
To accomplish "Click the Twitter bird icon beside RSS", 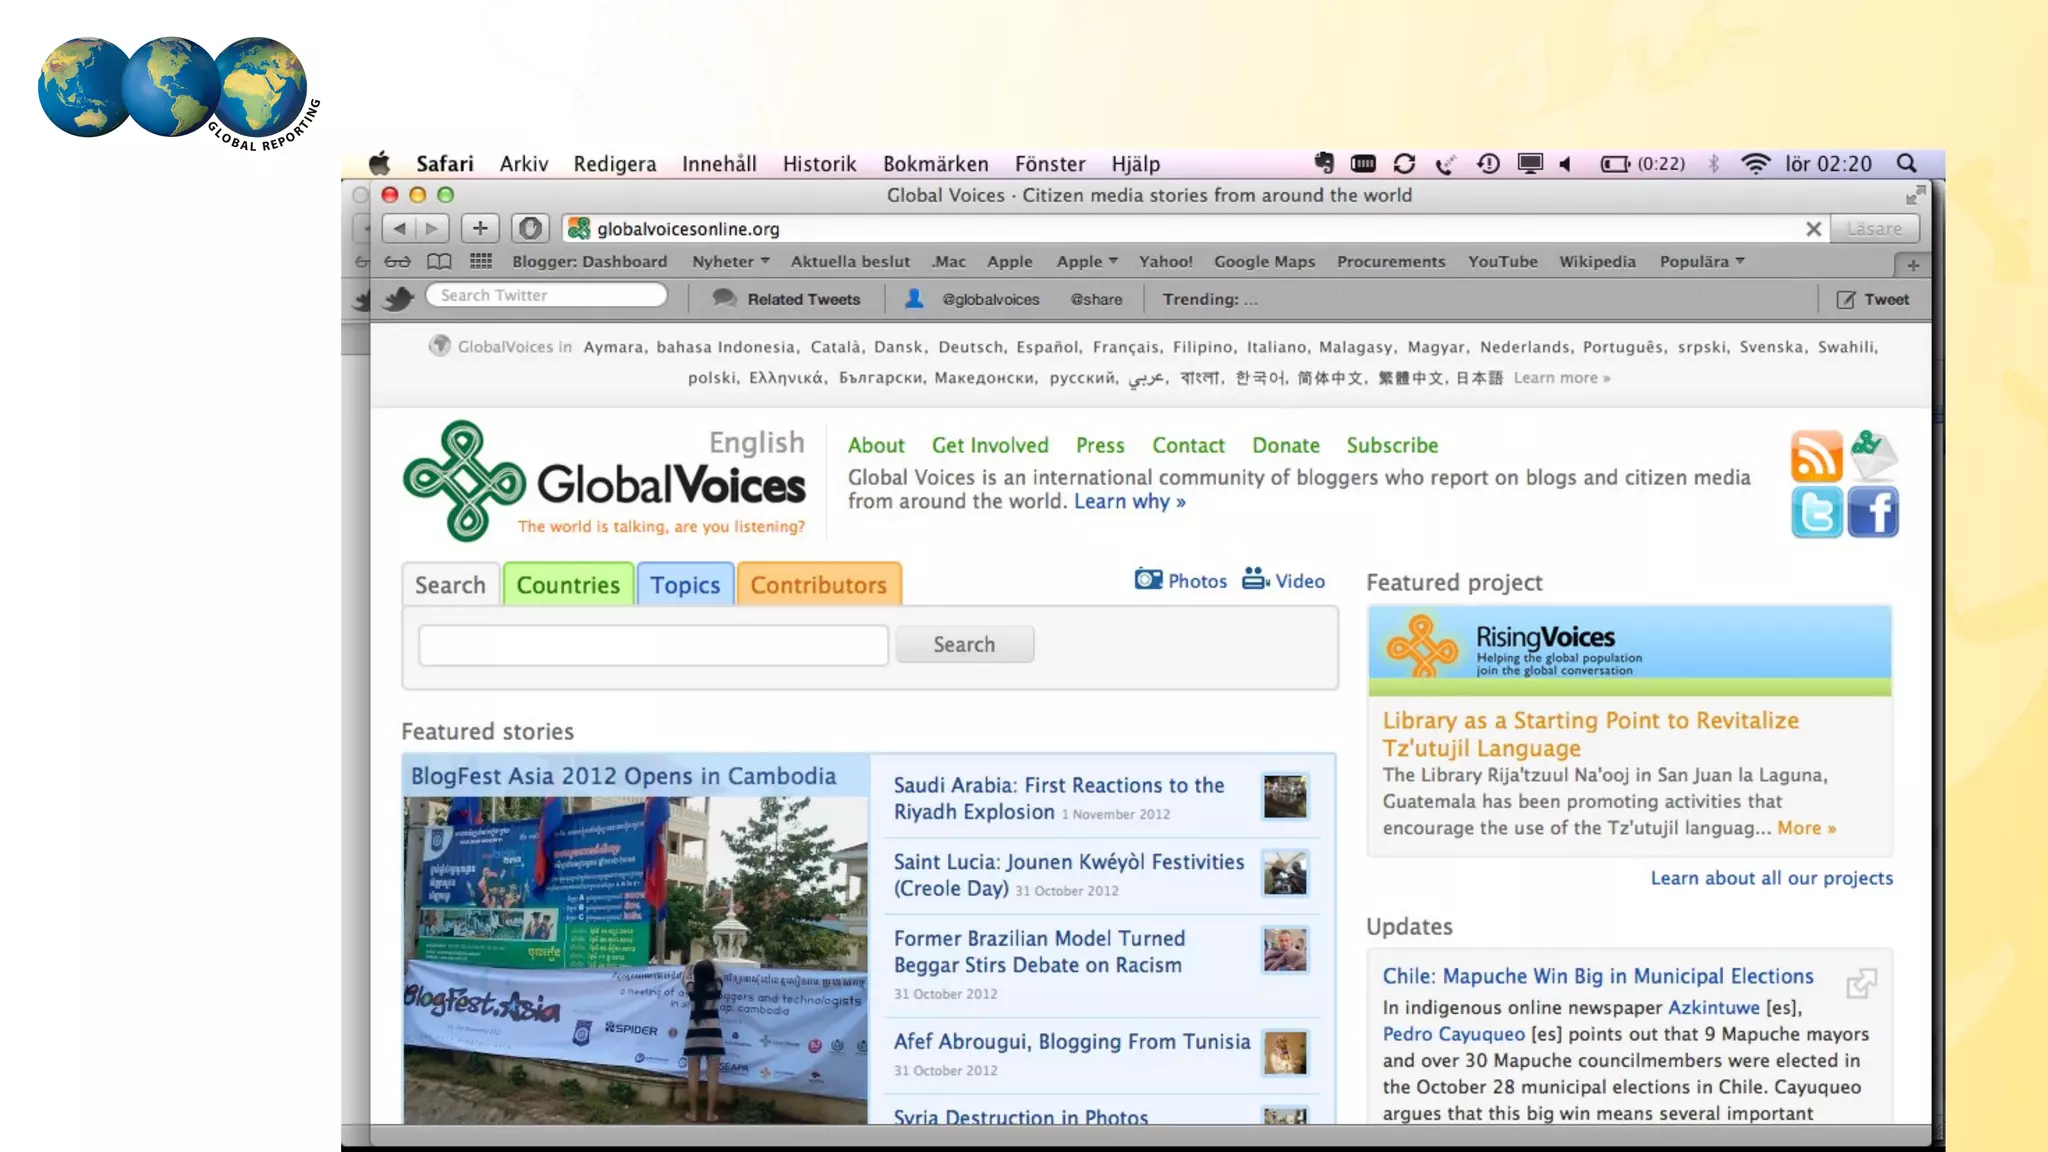I will 1816,513.
